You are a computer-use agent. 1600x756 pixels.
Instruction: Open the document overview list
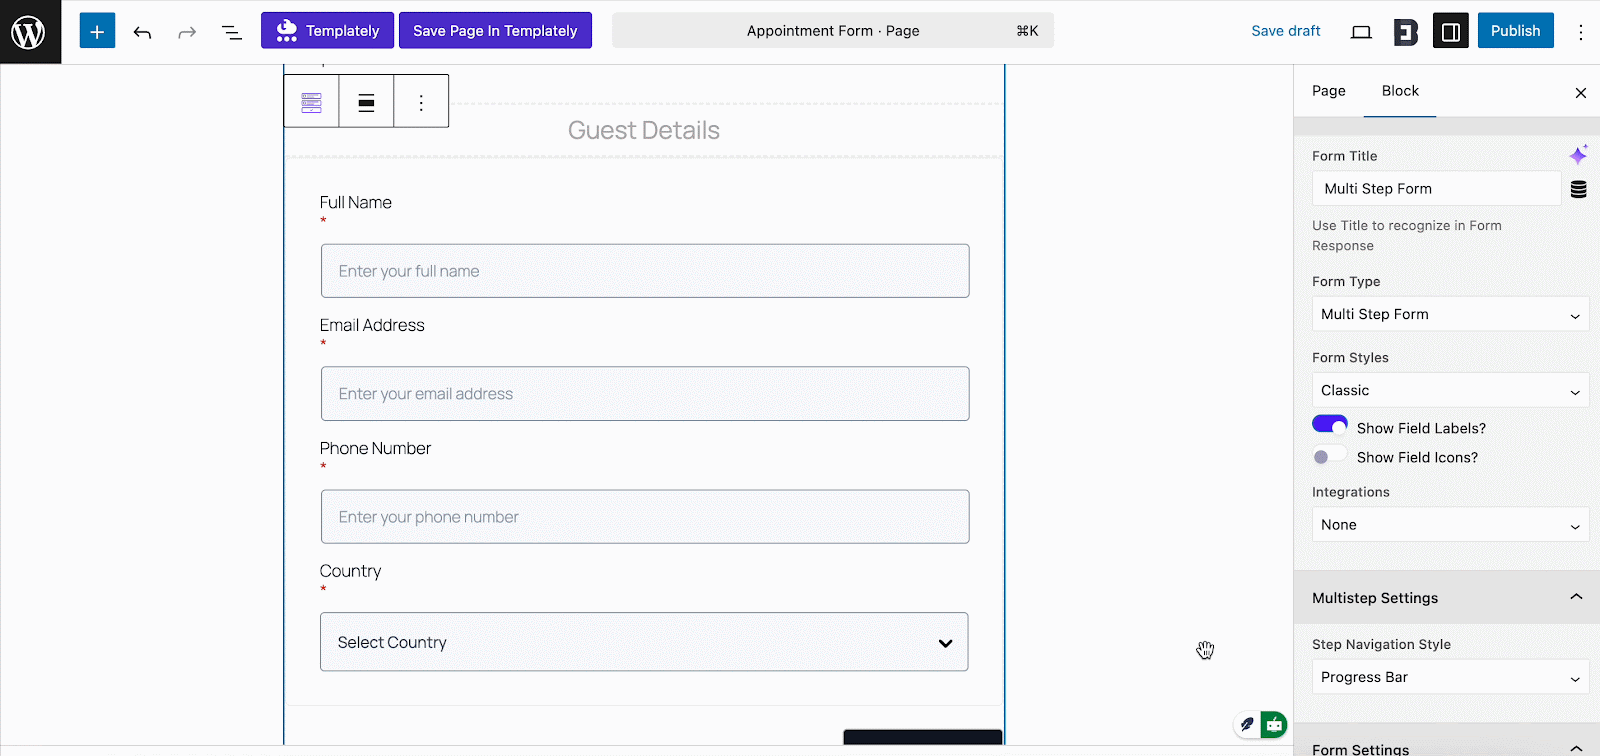coord(232,32)
